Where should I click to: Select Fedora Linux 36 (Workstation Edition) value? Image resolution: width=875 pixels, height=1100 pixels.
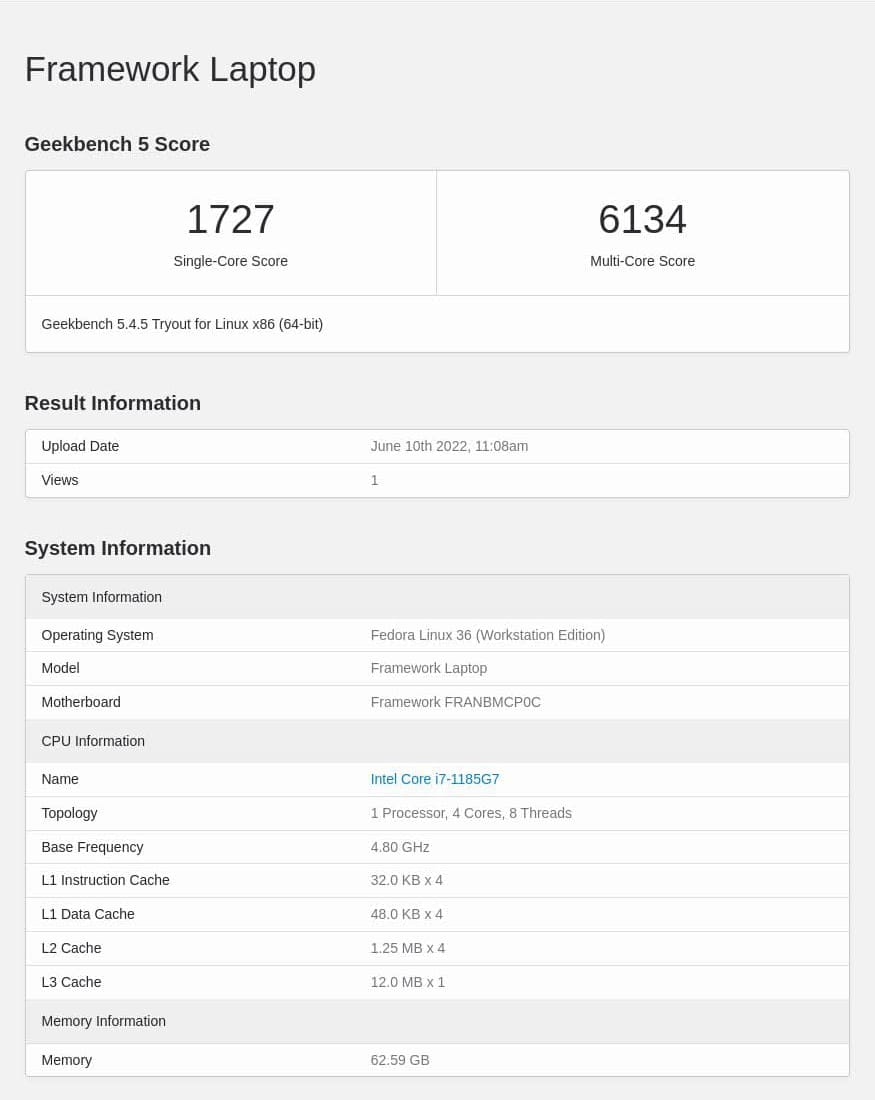coord(488,635)
